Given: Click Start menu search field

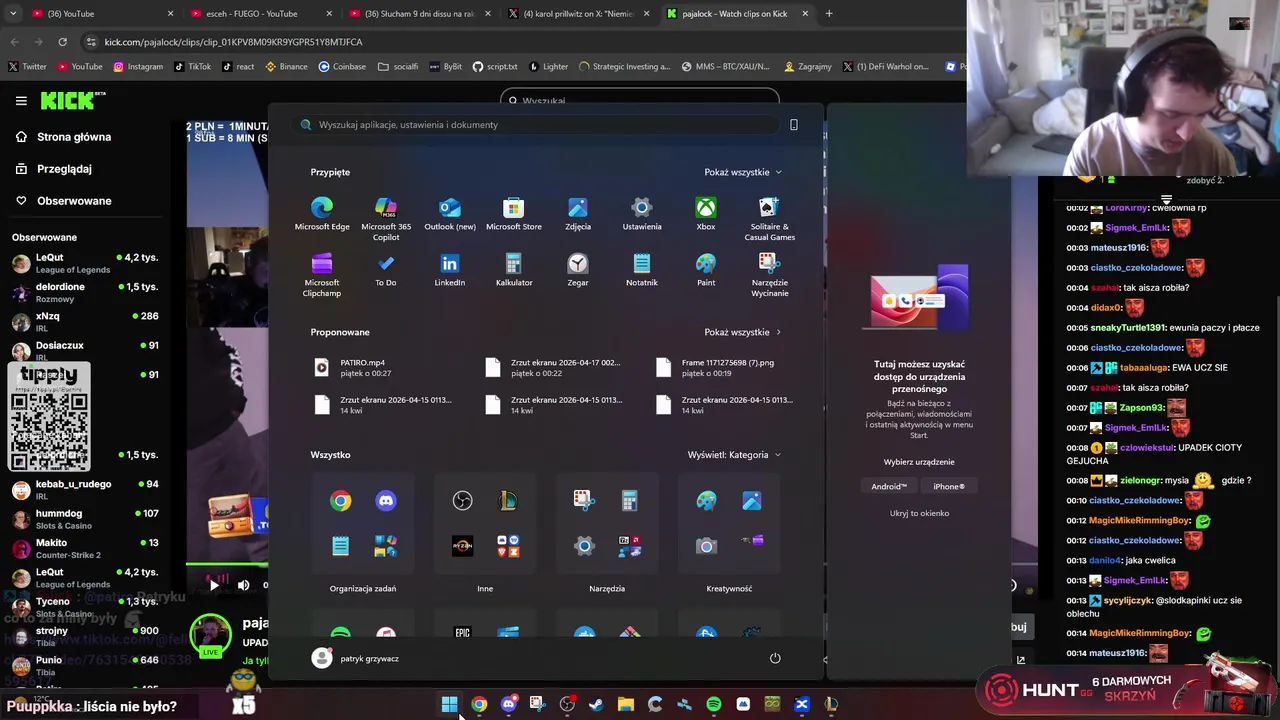Looking at the screenshot, I should (538, 125).
